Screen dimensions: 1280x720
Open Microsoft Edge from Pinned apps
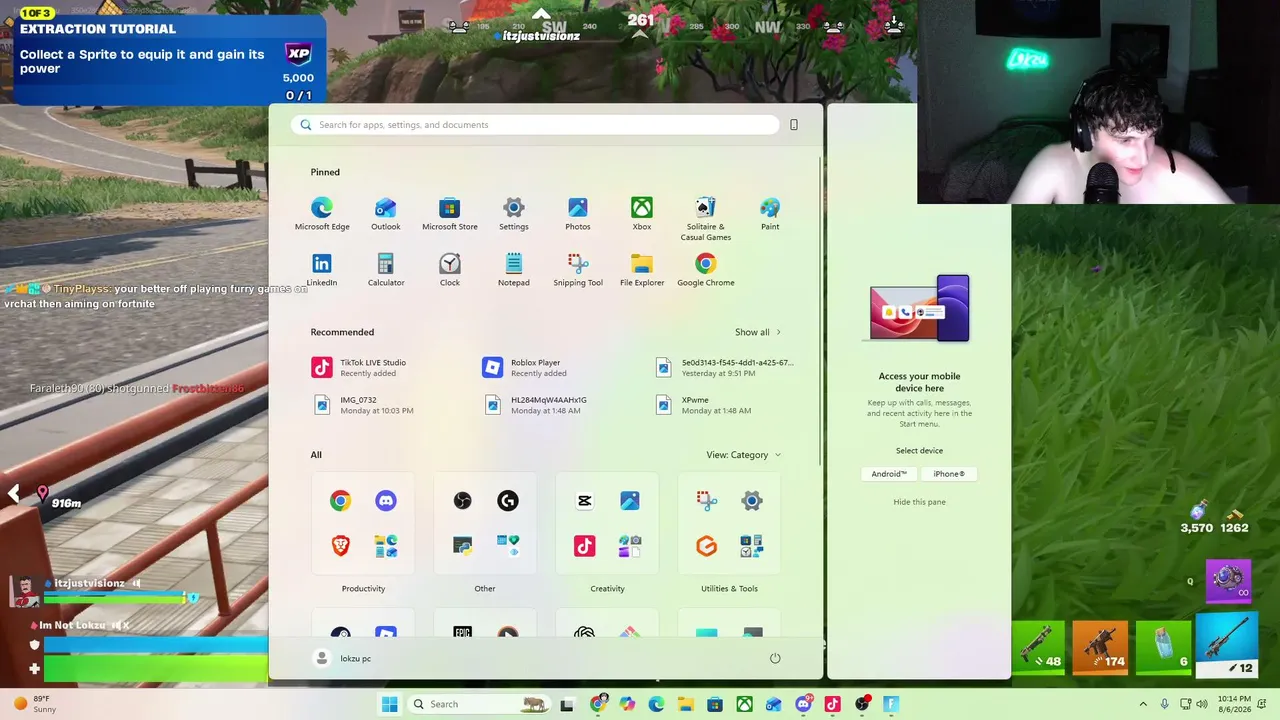click(322, 214)
